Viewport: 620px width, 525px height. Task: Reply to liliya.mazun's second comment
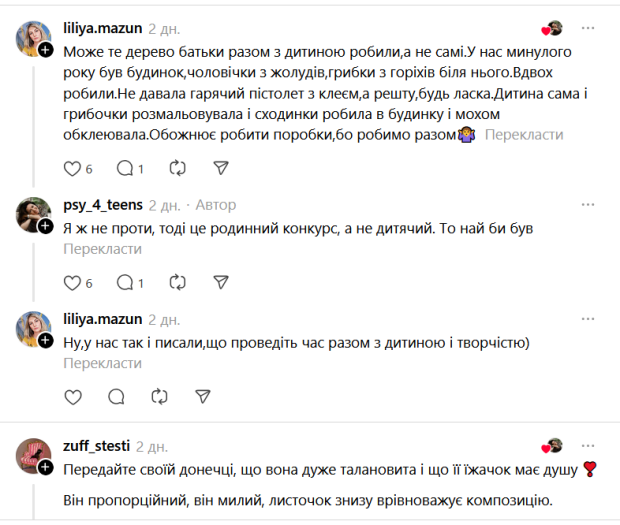[116, 396]
